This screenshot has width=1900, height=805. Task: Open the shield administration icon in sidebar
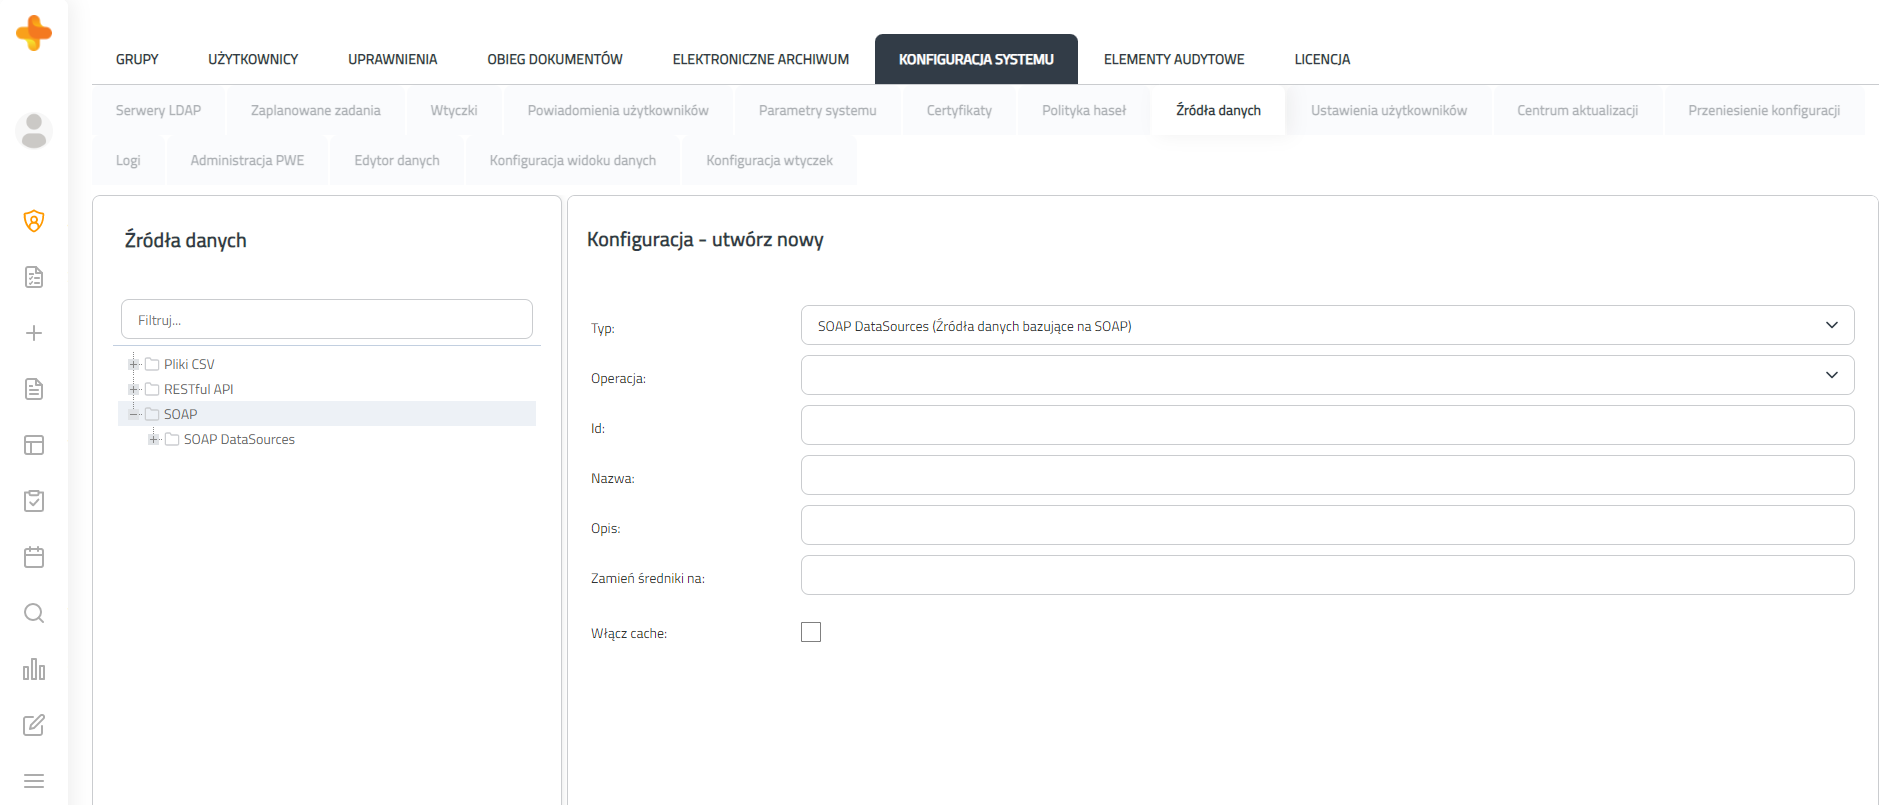34,221
